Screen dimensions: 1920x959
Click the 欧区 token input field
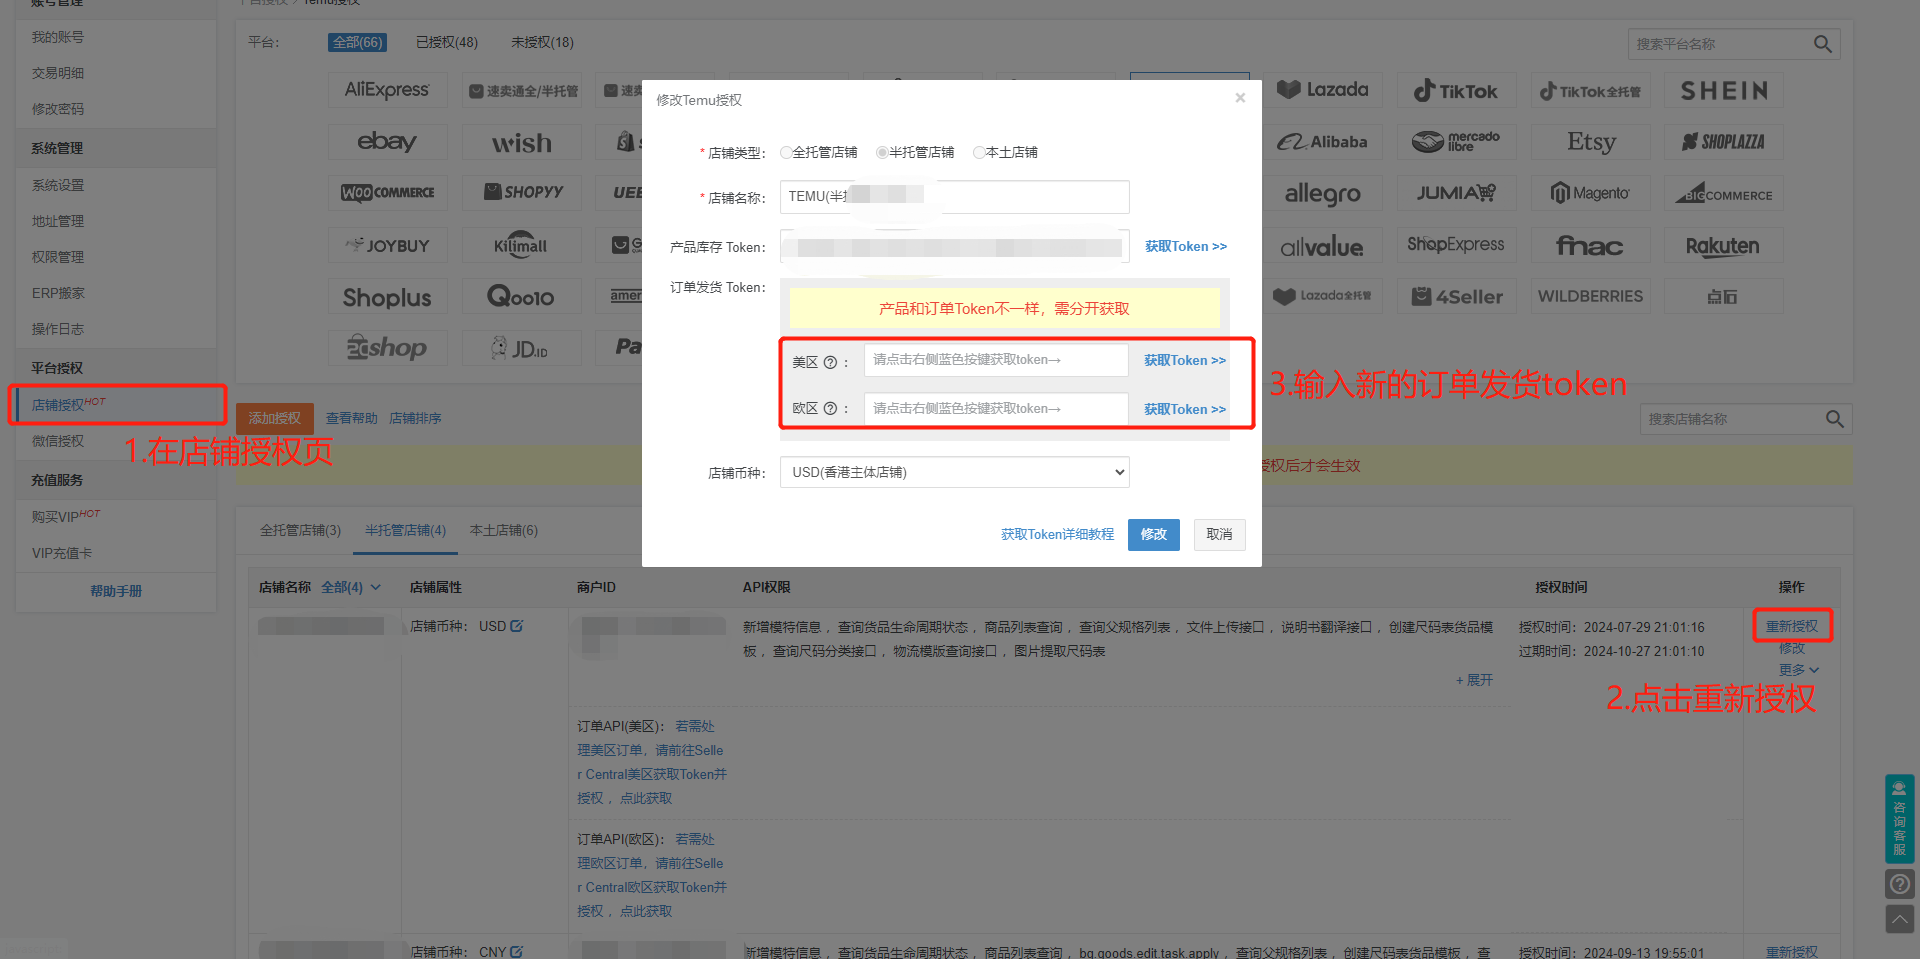tap(996, 409)
